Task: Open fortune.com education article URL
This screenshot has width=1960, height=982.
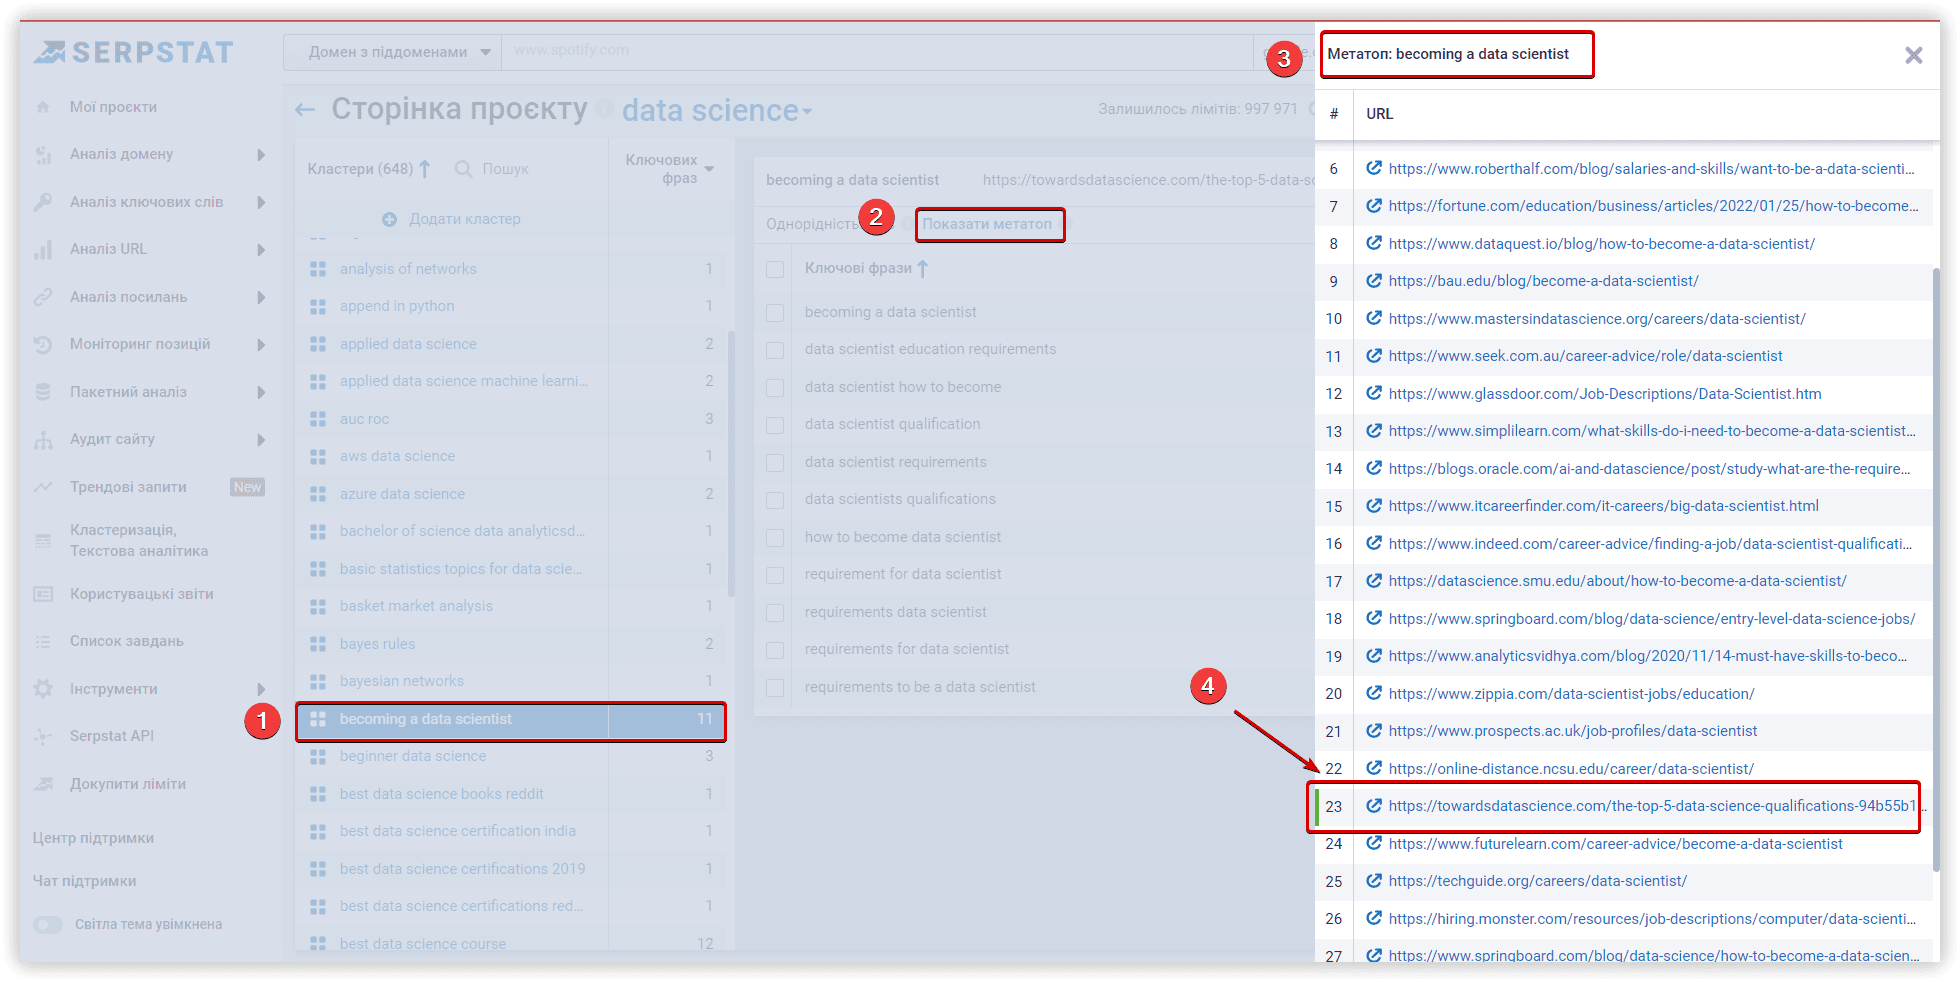Action: click(x=1653, y=206)
